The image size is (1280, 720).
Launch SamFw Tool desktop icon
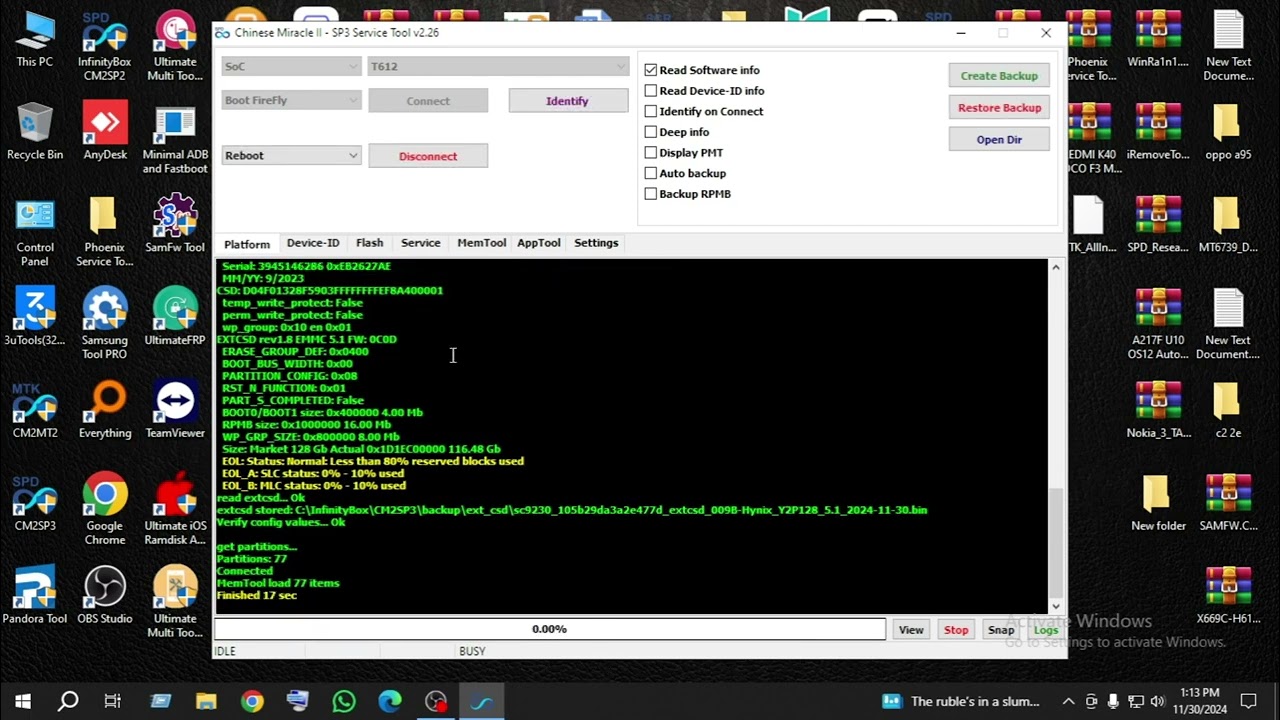(x=175, y=225)
